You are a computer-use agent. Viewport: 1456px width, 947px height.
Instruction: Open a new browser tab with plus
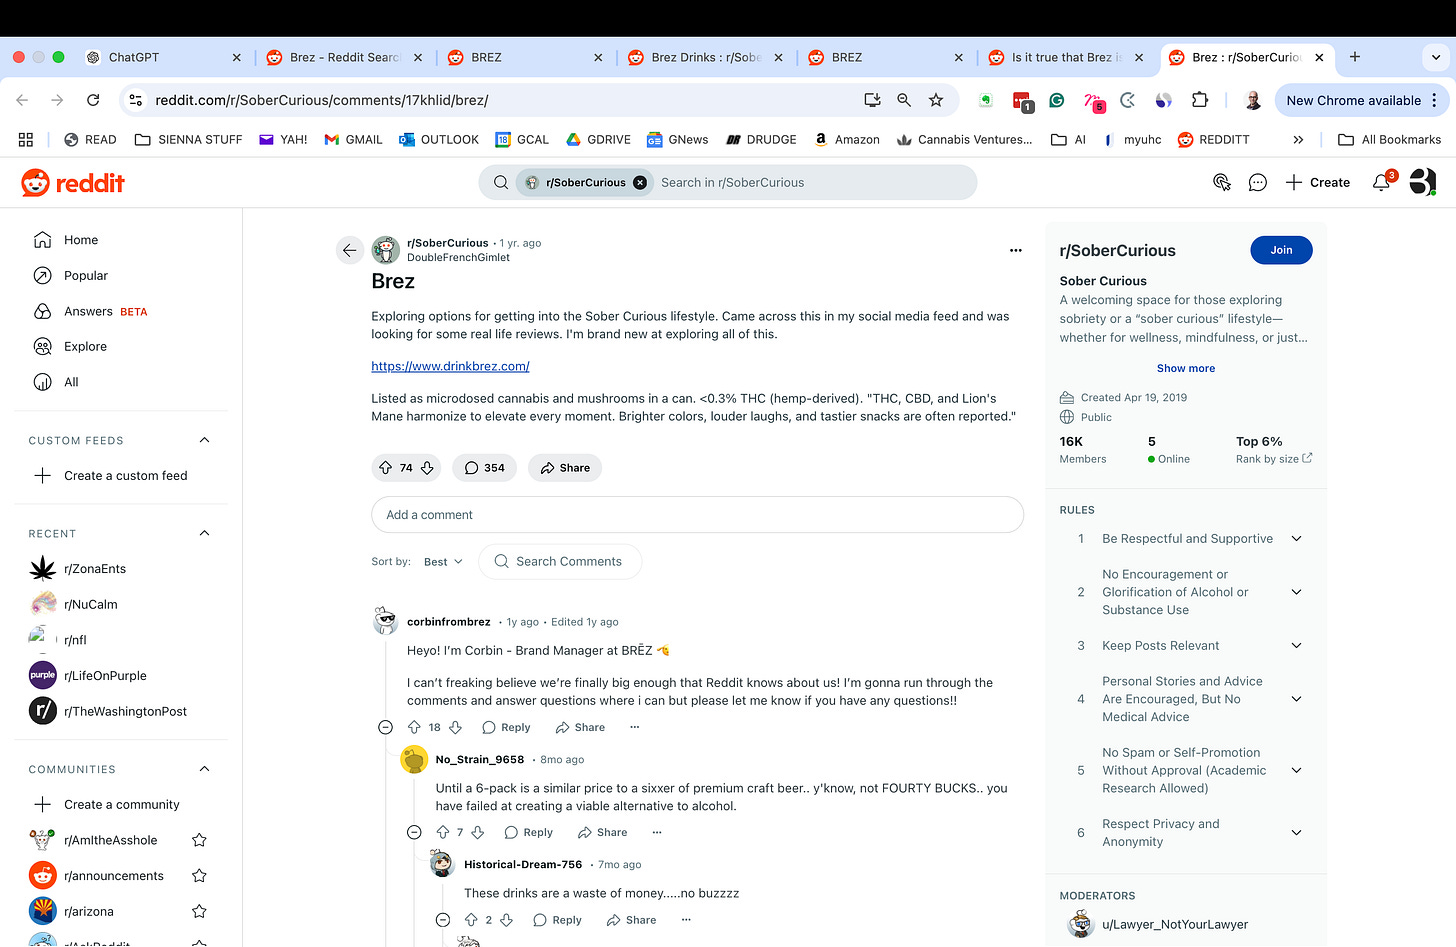click(x=1355, y=57)
